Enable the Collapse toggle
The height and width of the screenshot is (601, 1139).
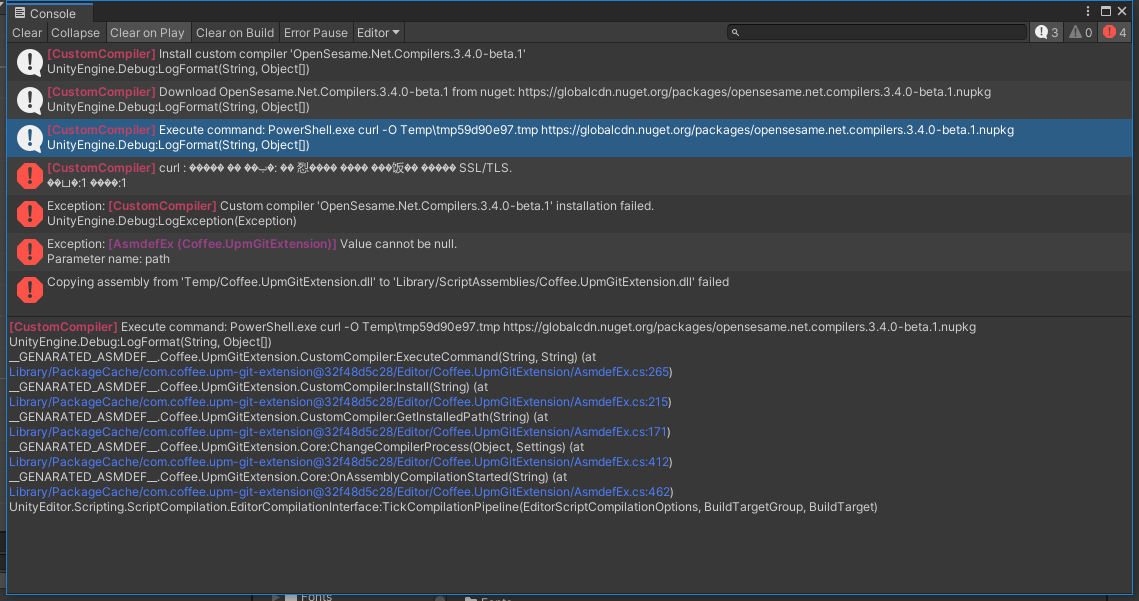(x=75, y=32)
